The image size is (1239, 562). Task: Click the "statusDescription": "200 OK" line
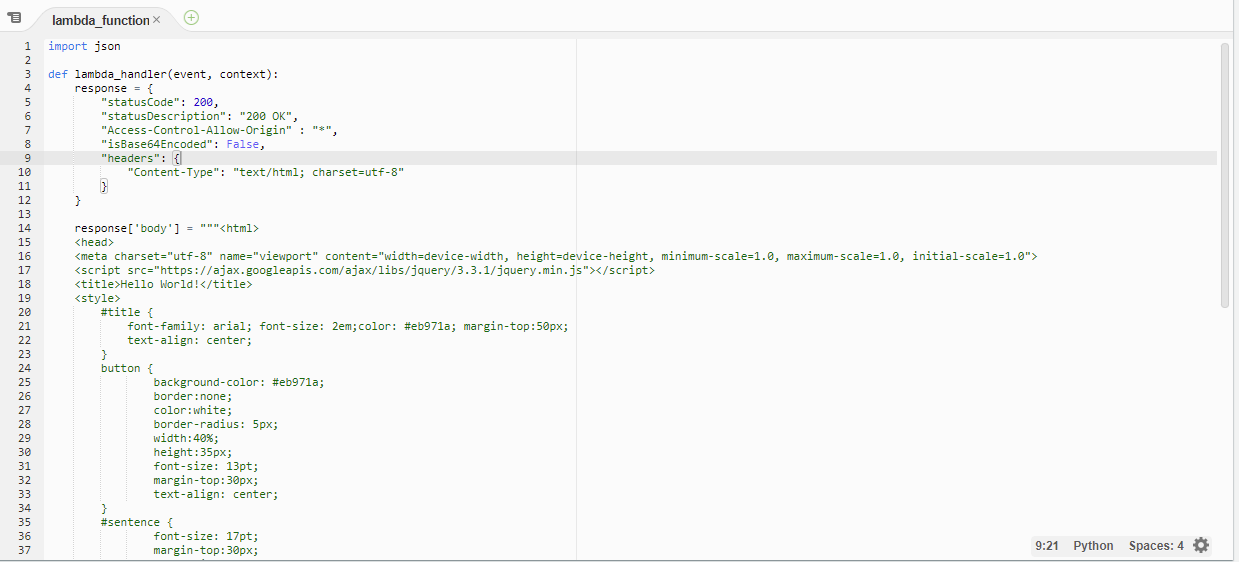coord(199,116)
